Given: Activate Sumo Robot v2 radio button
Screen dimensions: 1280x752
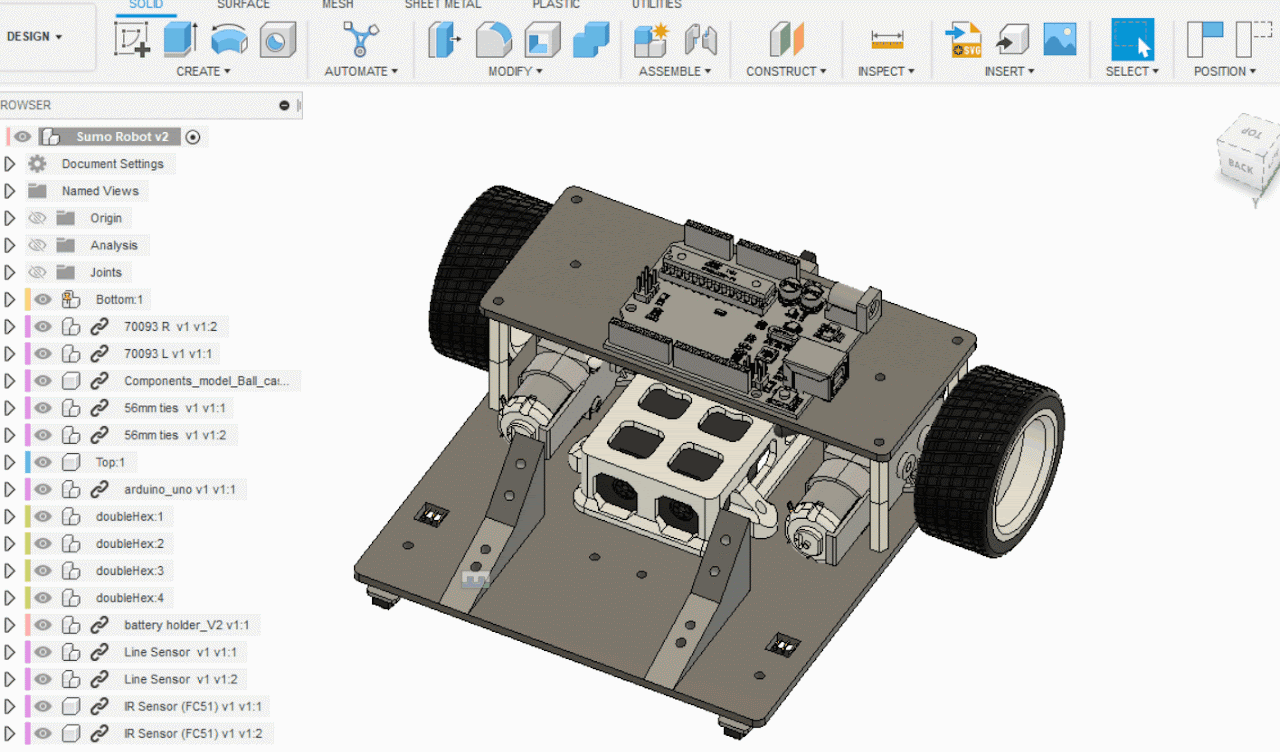Looking at the screenshot, I should point(193,137).
